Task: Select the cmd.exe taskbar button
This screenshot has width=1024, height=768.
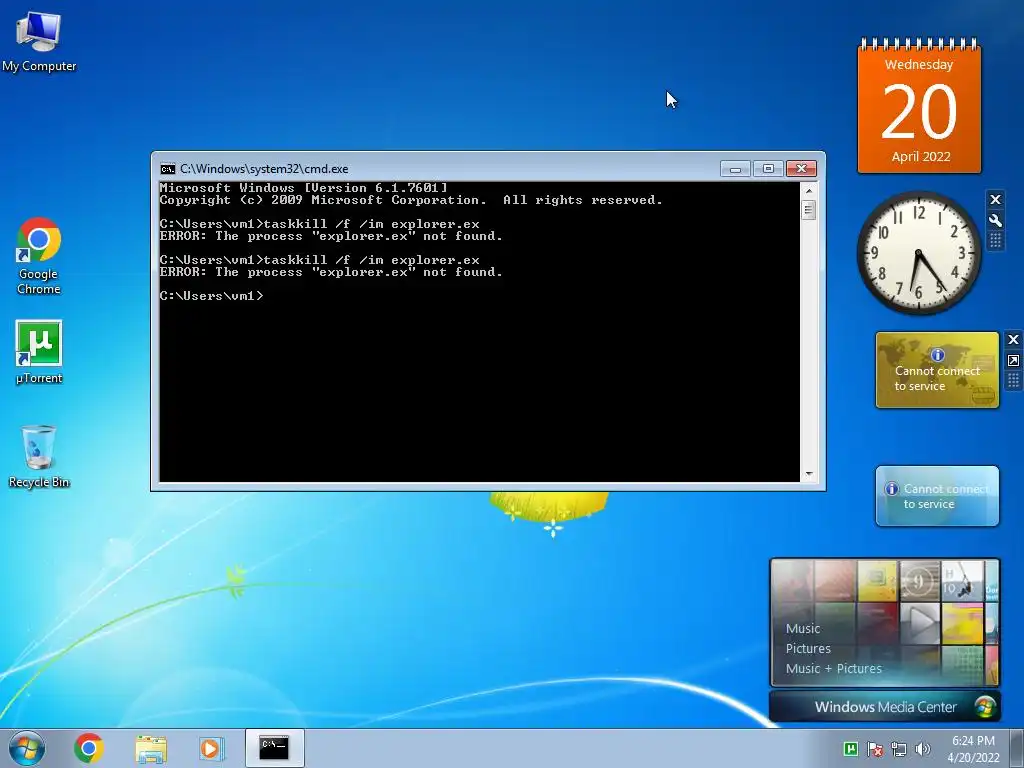Action: pyautogui.click(x=274, y=748)
